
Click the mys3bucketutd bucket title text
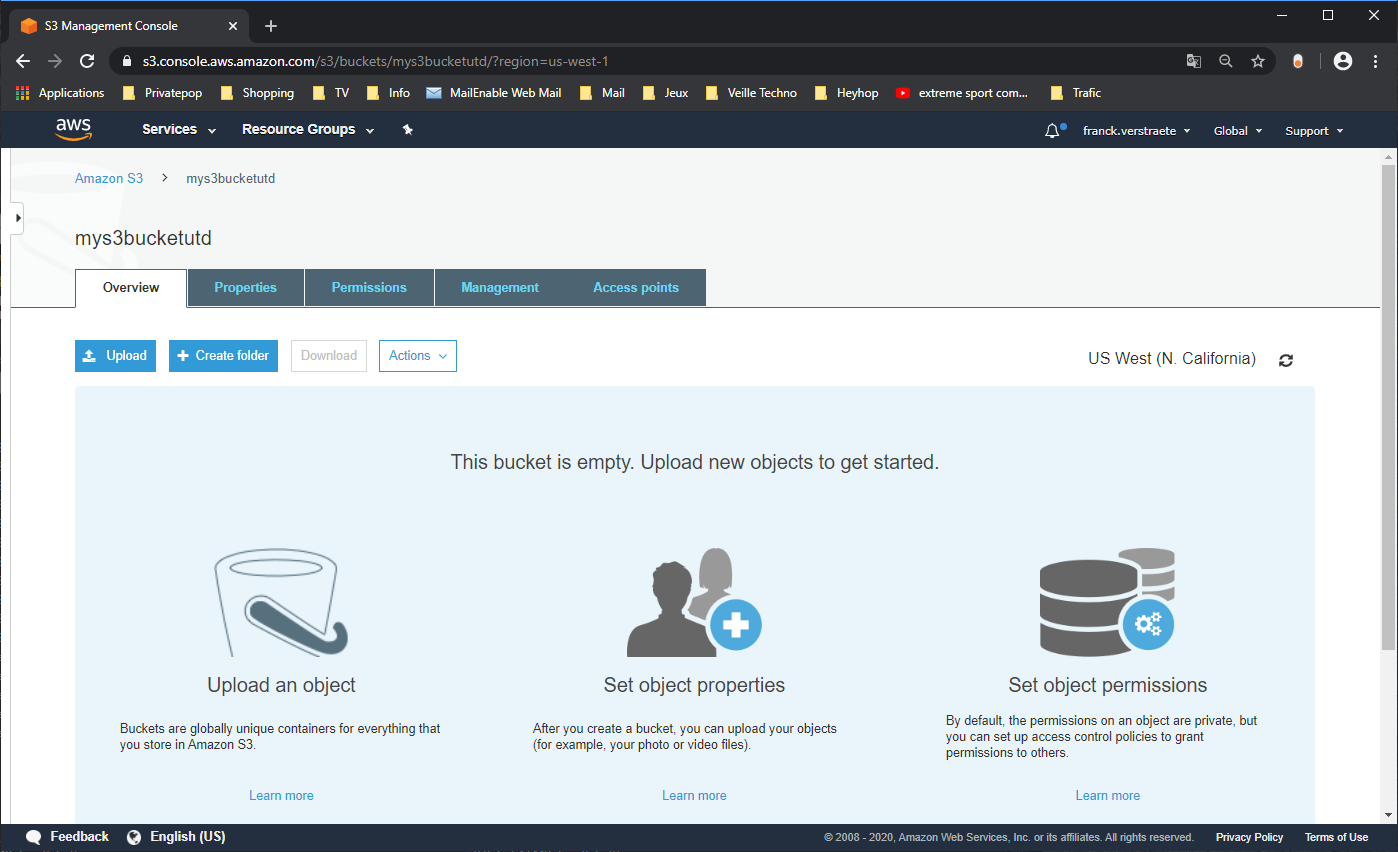[x=143, y=239]
